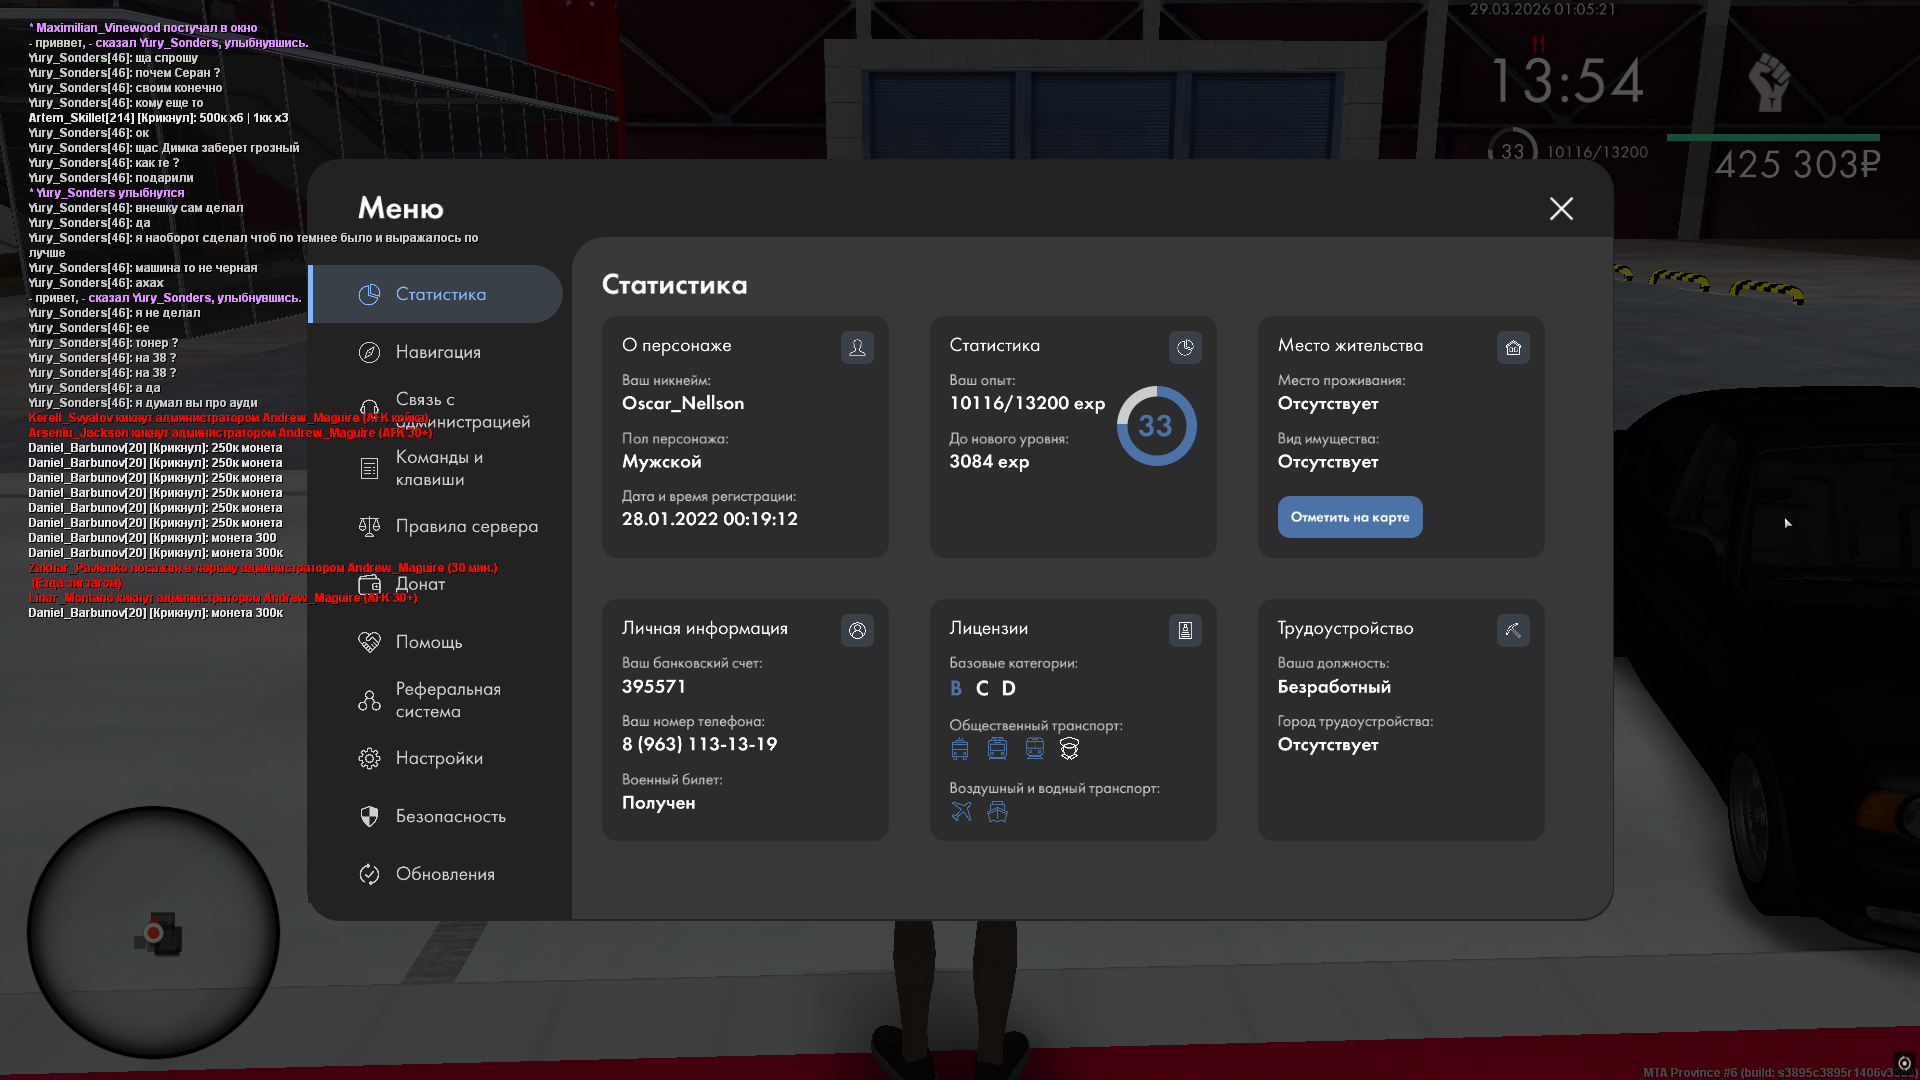Screen dimensions: 1920x1080
Task: Click the user icon in О персонаже card
Action: [857, 347]
